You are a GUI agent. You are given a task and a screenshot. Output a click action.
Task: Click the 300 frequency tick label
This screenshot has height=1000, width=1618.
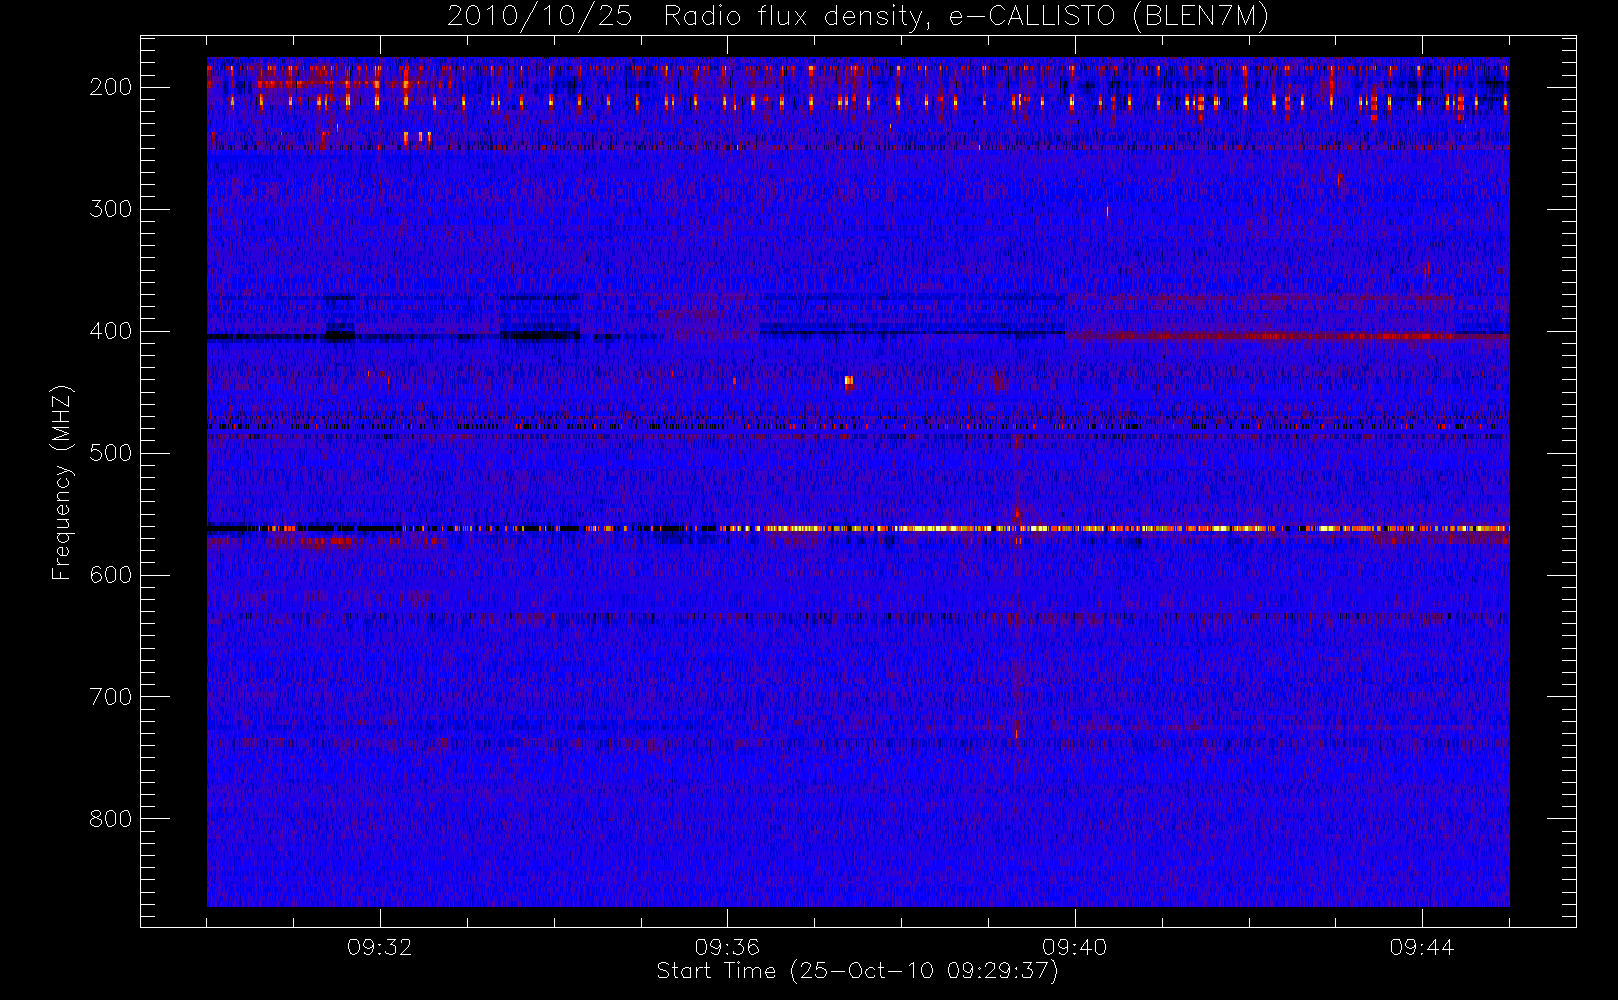(111, 209)
